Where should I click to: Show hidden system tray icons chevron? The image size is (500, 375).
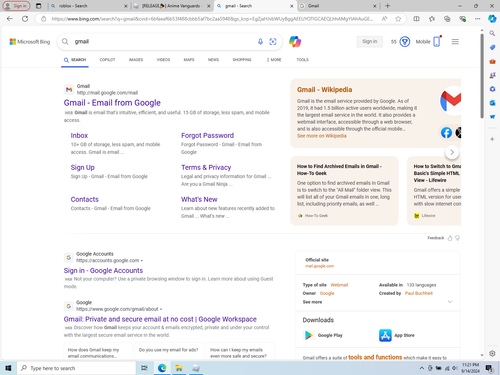coord(422,368)
